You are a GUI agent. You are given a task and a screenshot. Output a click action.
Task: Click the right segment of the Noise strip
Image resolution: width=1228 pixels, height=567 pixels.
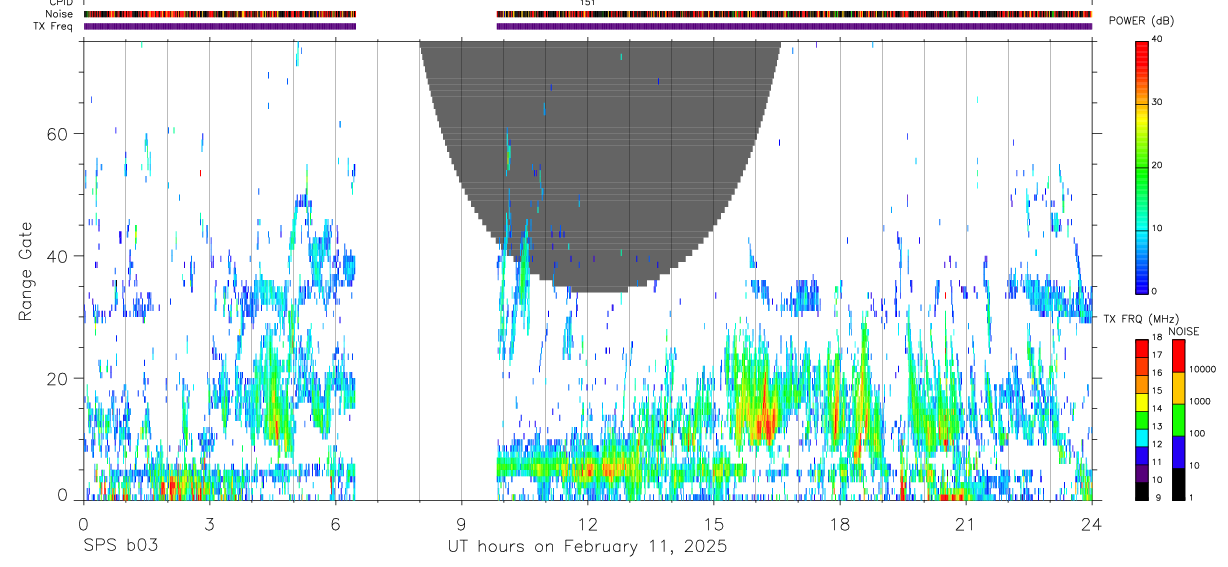pyautogui.click(x=794, y=14)
